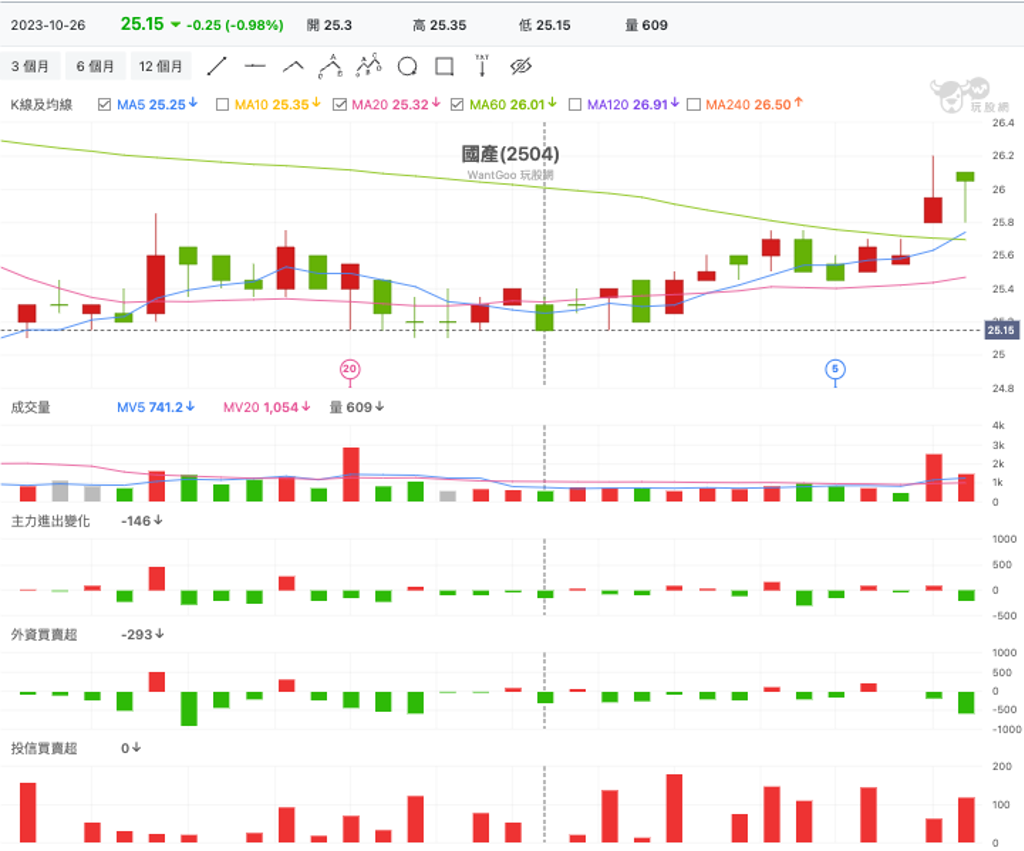The width and height of the screenshot is (1024, 851).
Task: Switch chart range to 12 個月
Action: click(161, 66)
